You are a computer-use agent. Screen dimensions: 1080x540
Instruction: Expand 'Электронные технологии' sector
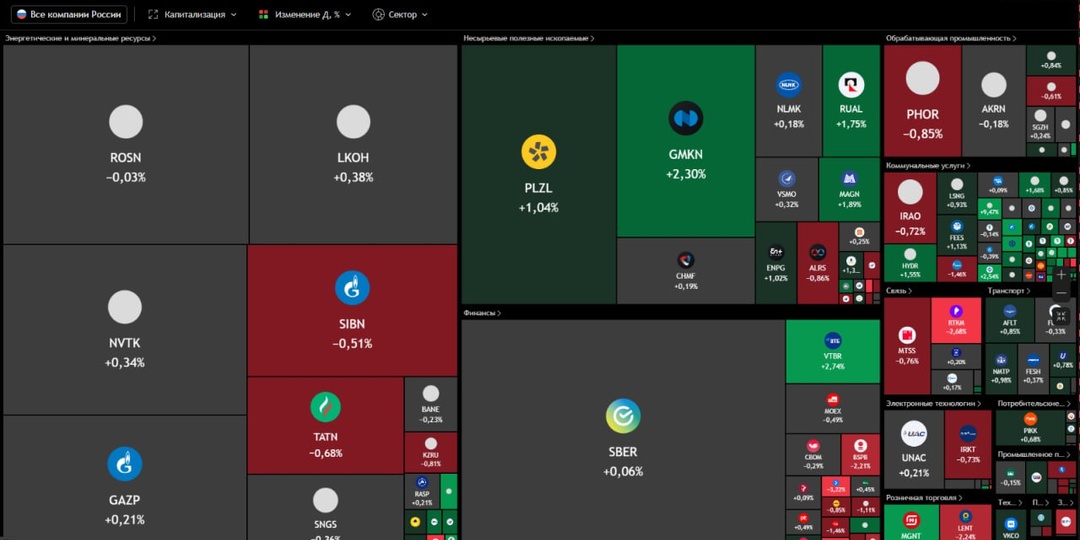pyautogui.click(x=933, y=403)
